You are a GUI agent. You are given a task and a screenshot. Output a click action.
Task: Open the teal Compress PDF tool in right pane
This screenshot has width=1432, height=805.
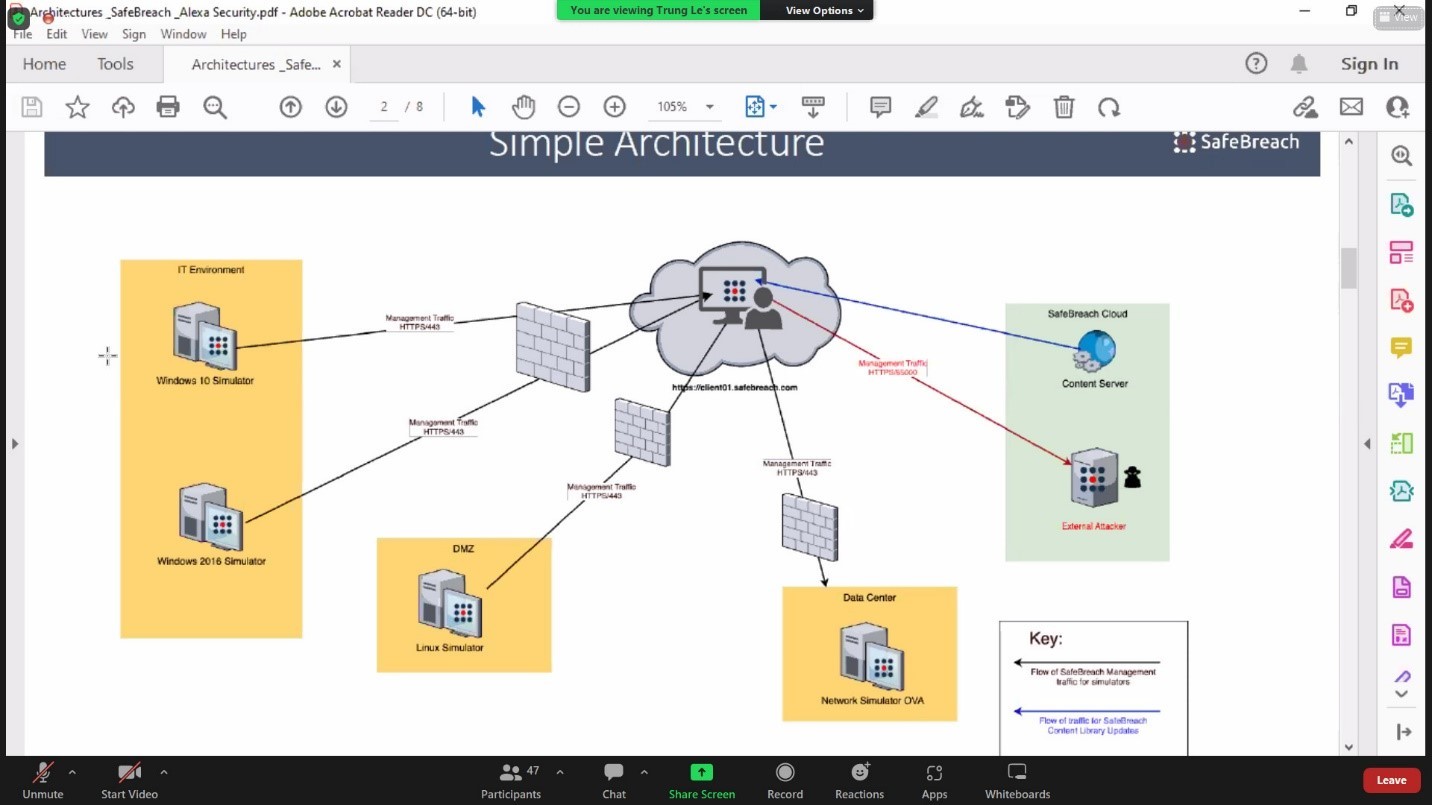1401,491
